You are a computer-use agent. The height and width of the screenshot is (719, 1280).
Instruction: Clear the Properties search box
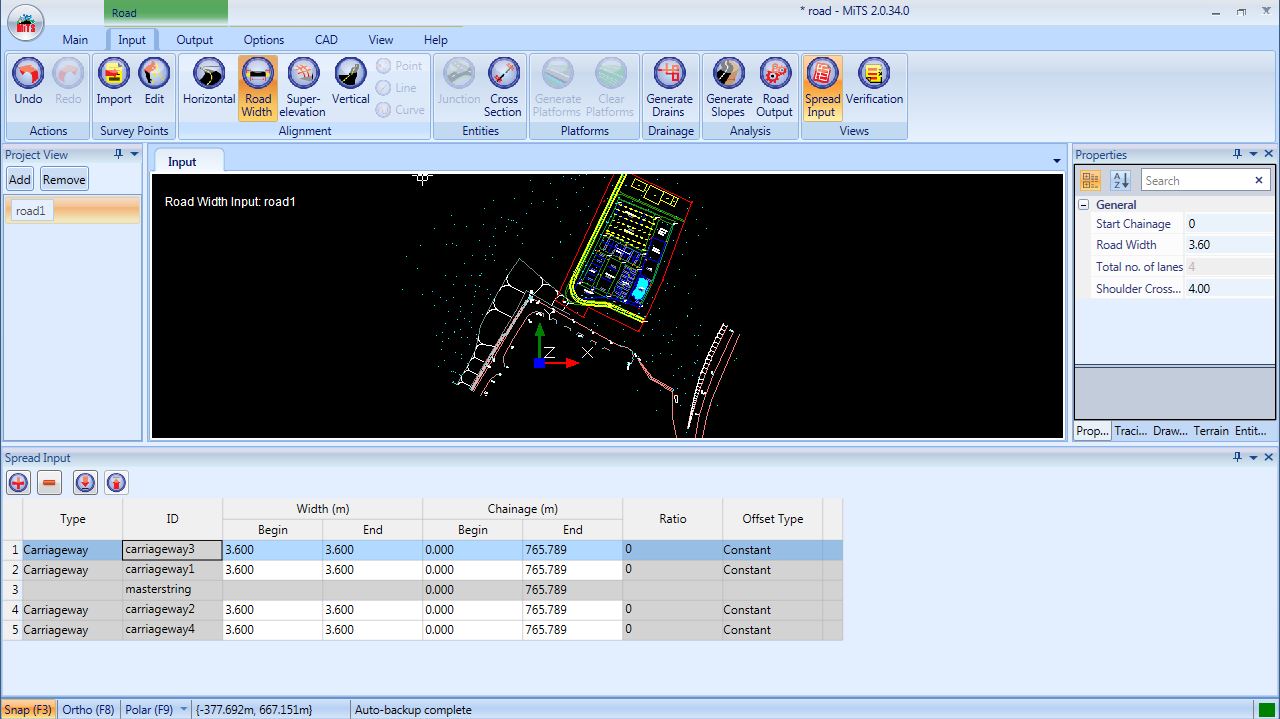pos(1259,180)
